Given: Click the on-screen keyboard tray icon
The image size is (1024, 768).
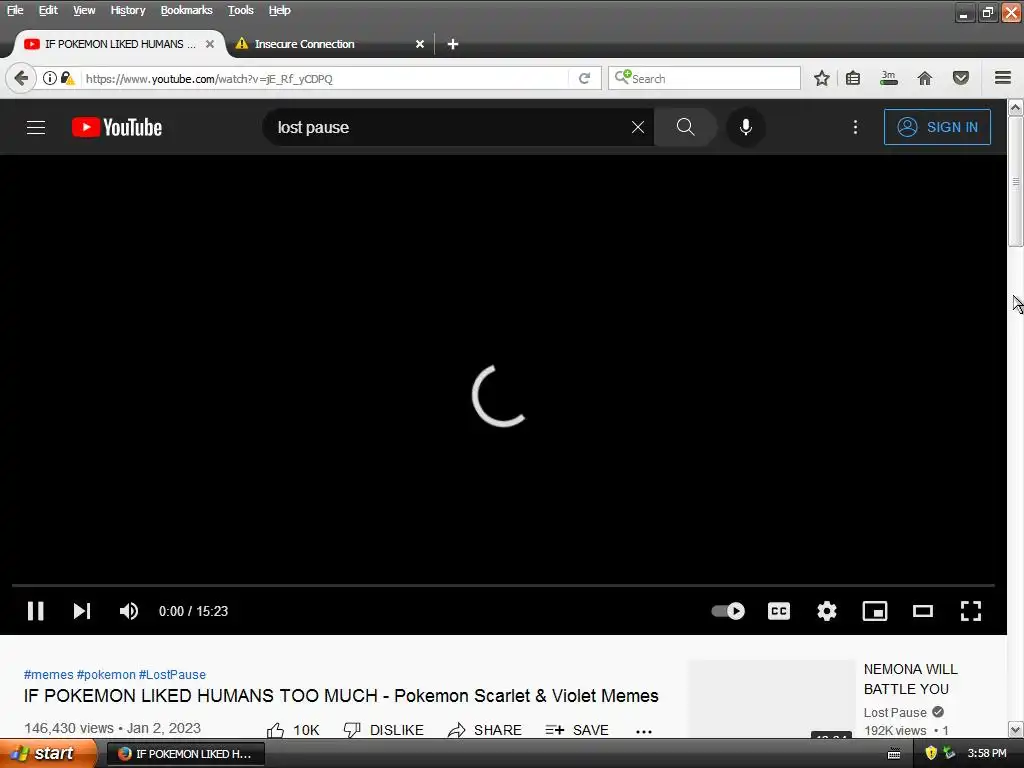Looking at the screenshot, I should point(895,754).
